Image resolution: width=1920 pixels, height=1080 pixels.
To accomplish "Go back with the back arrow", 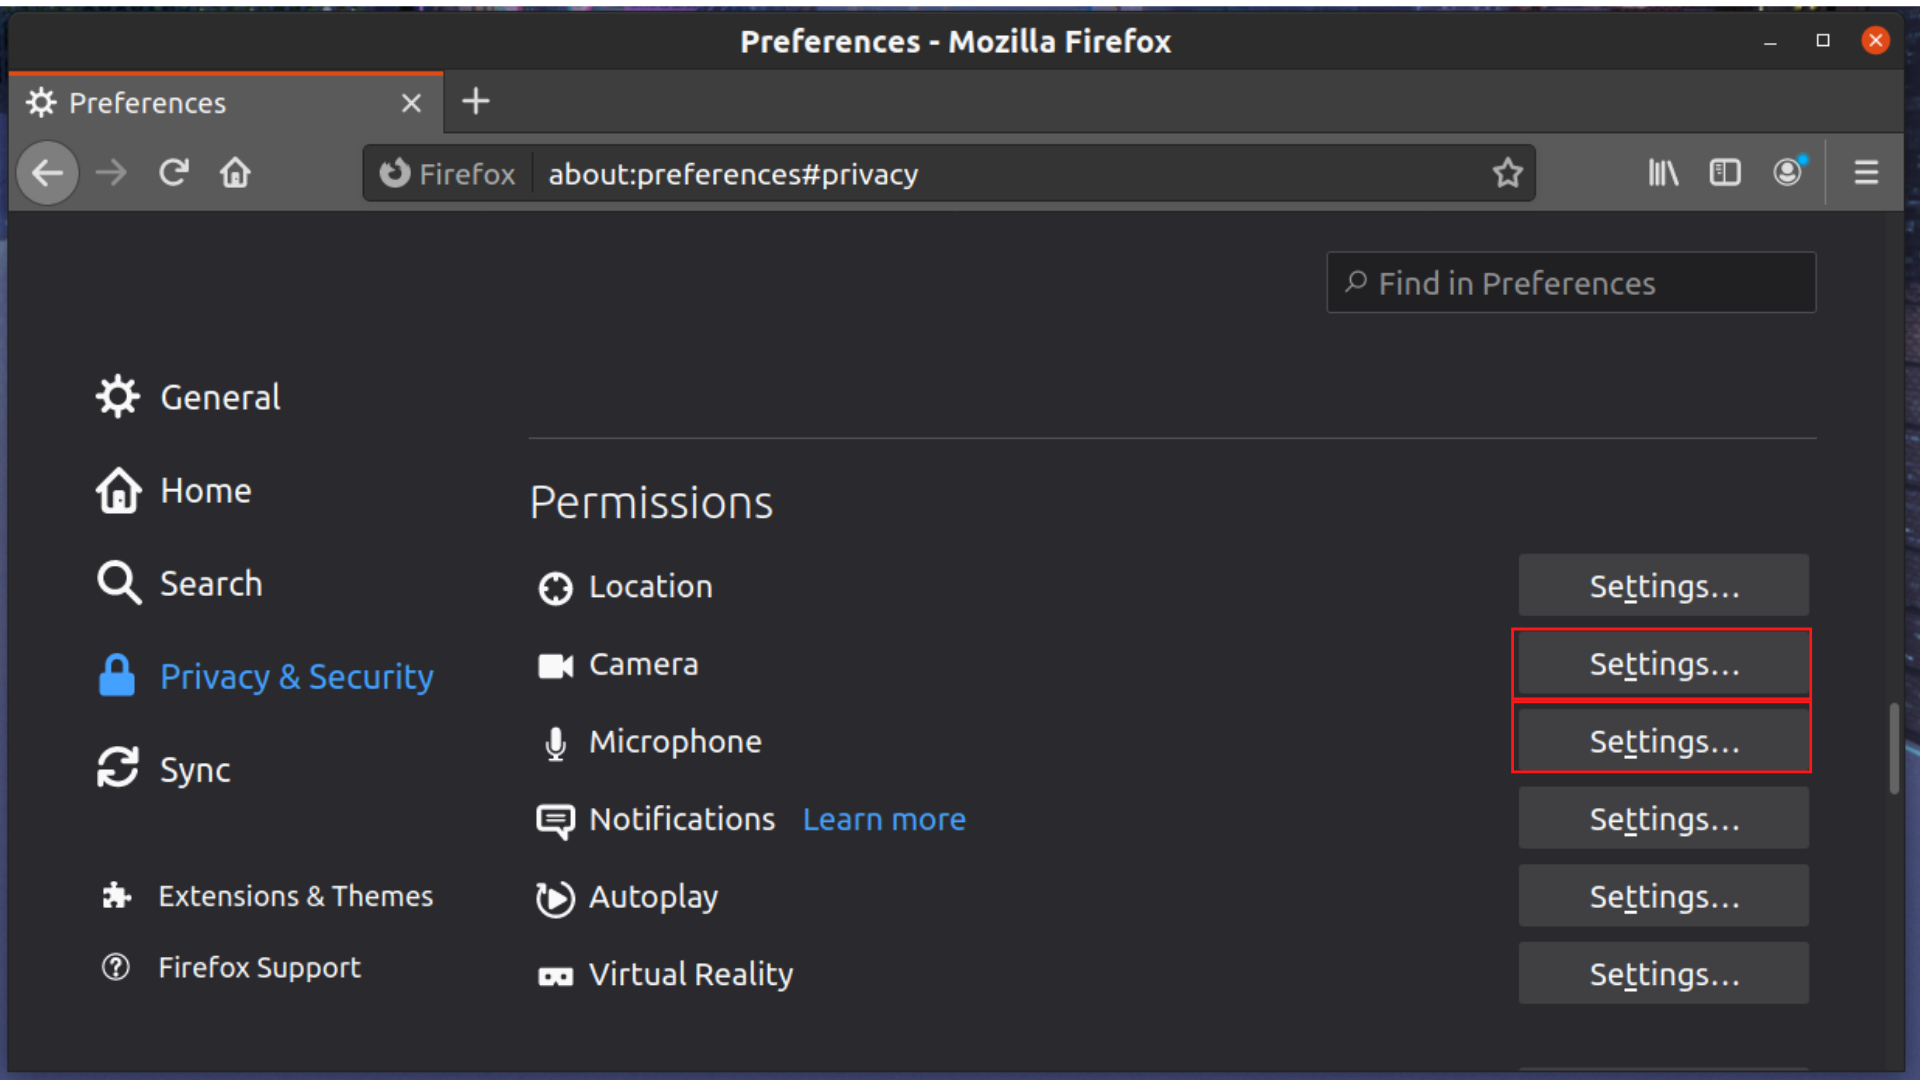I will 47,173.
